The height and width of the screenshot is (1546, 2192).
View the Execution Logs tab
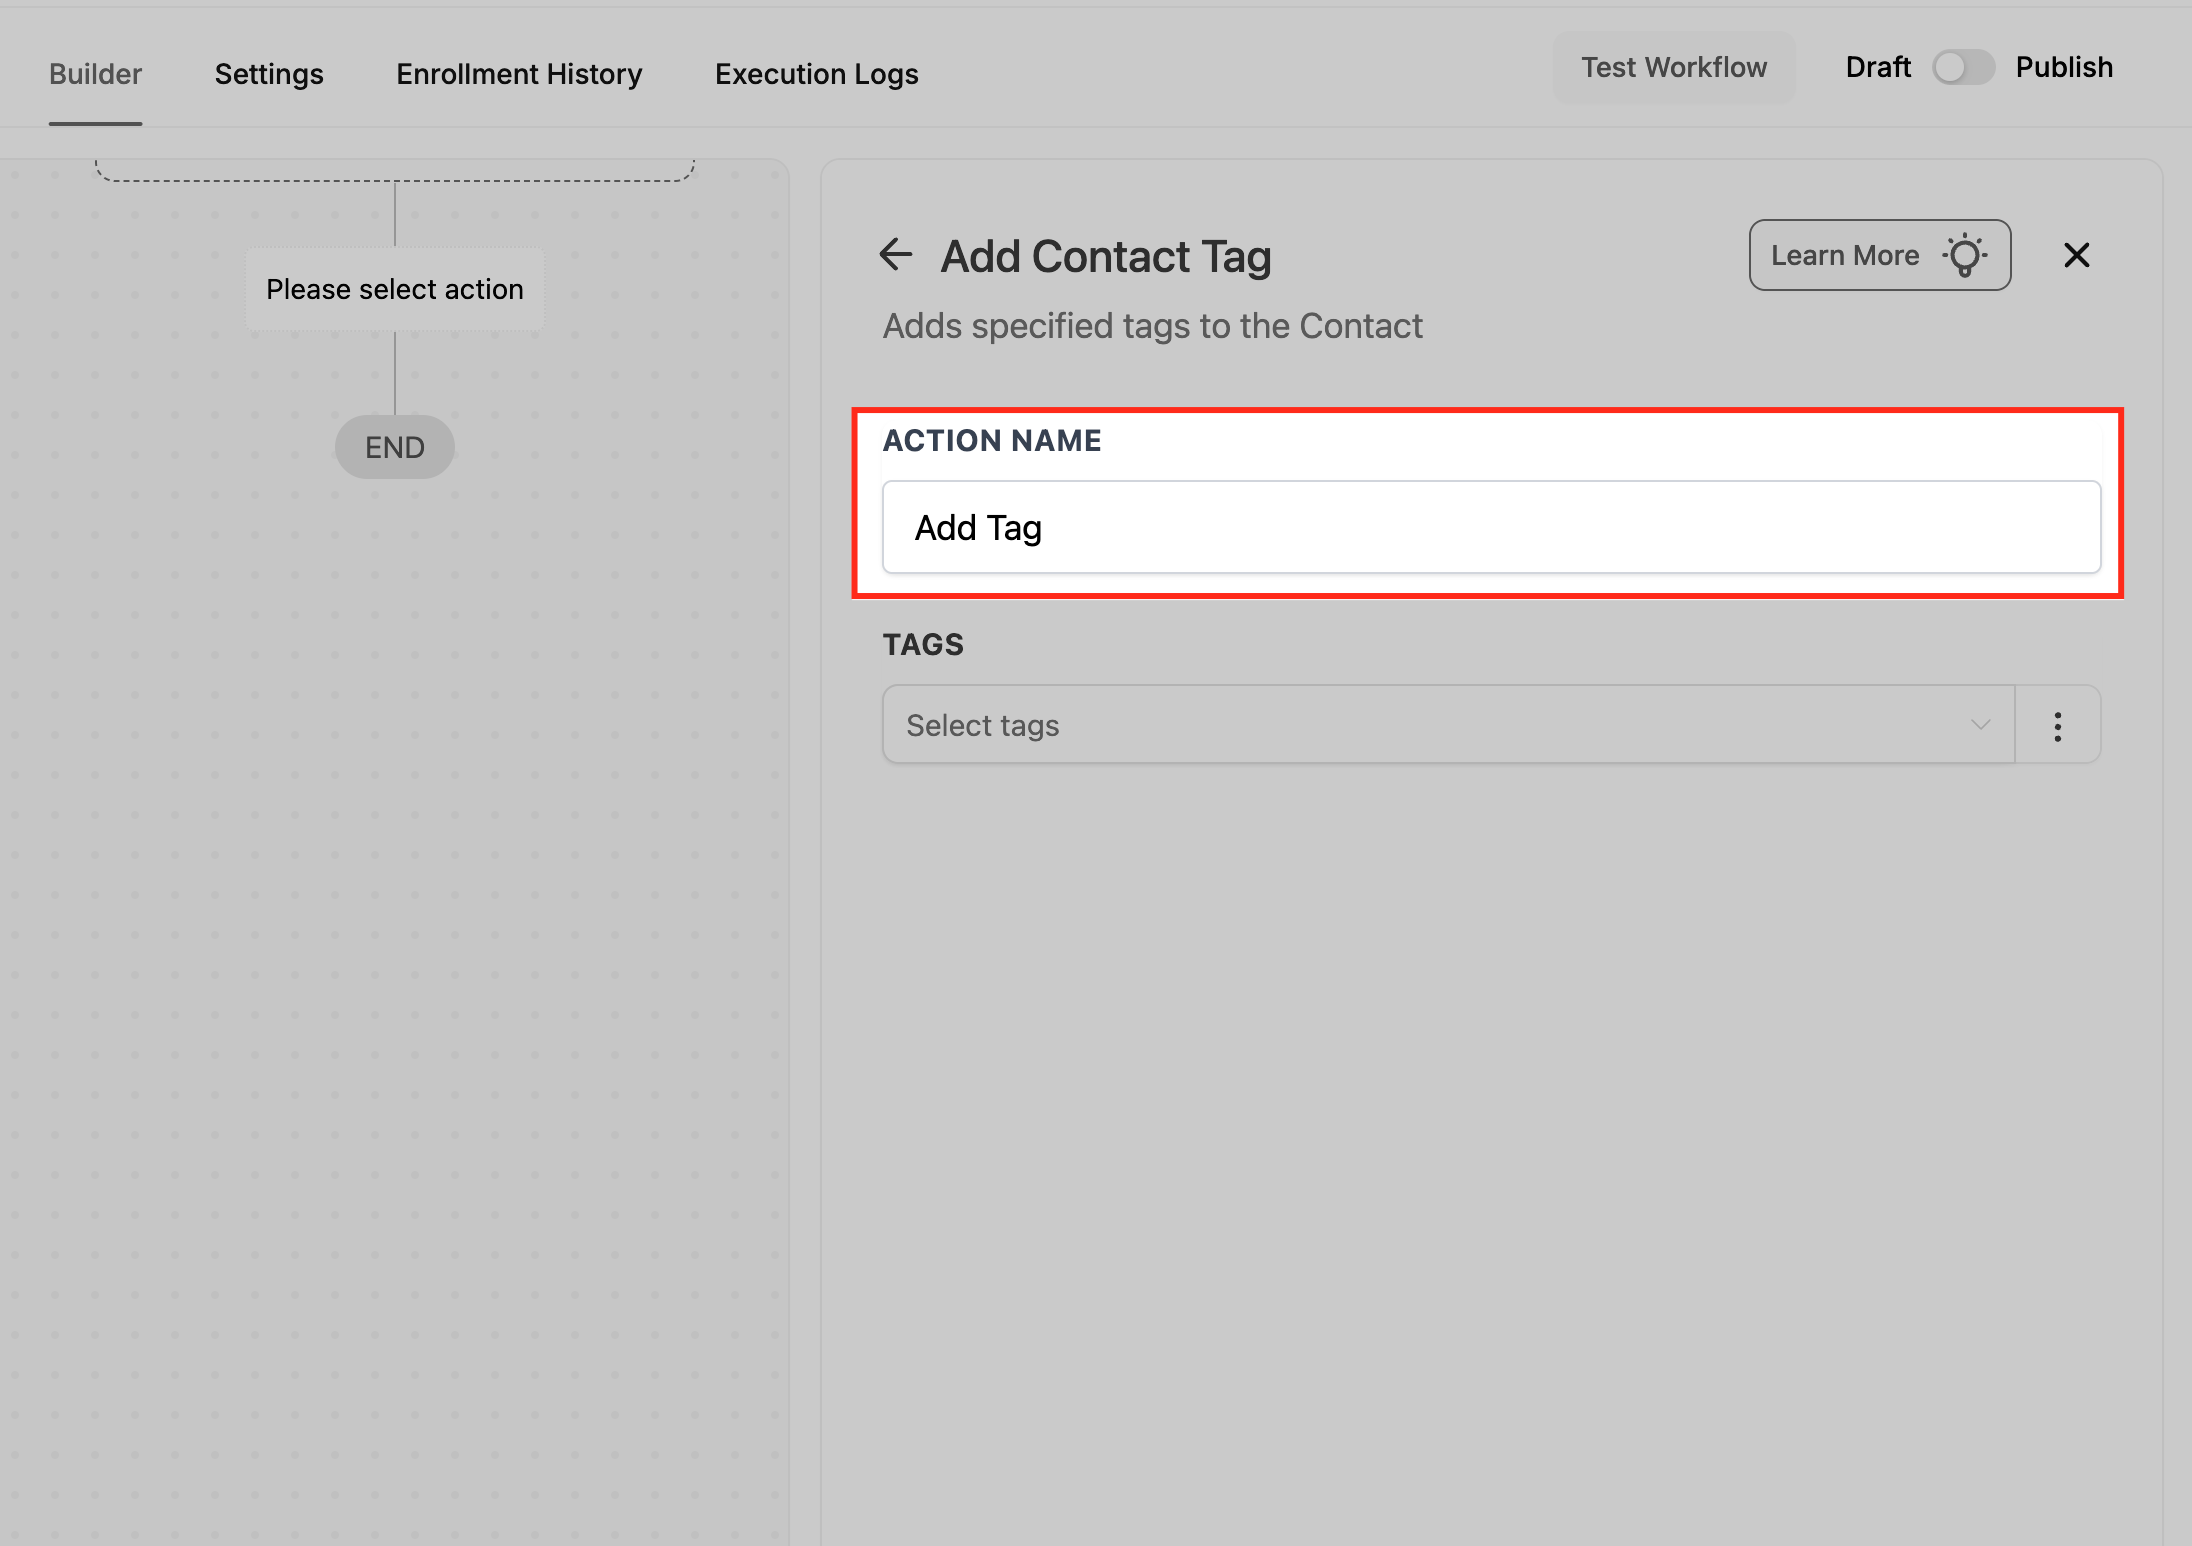click(816, 74)
